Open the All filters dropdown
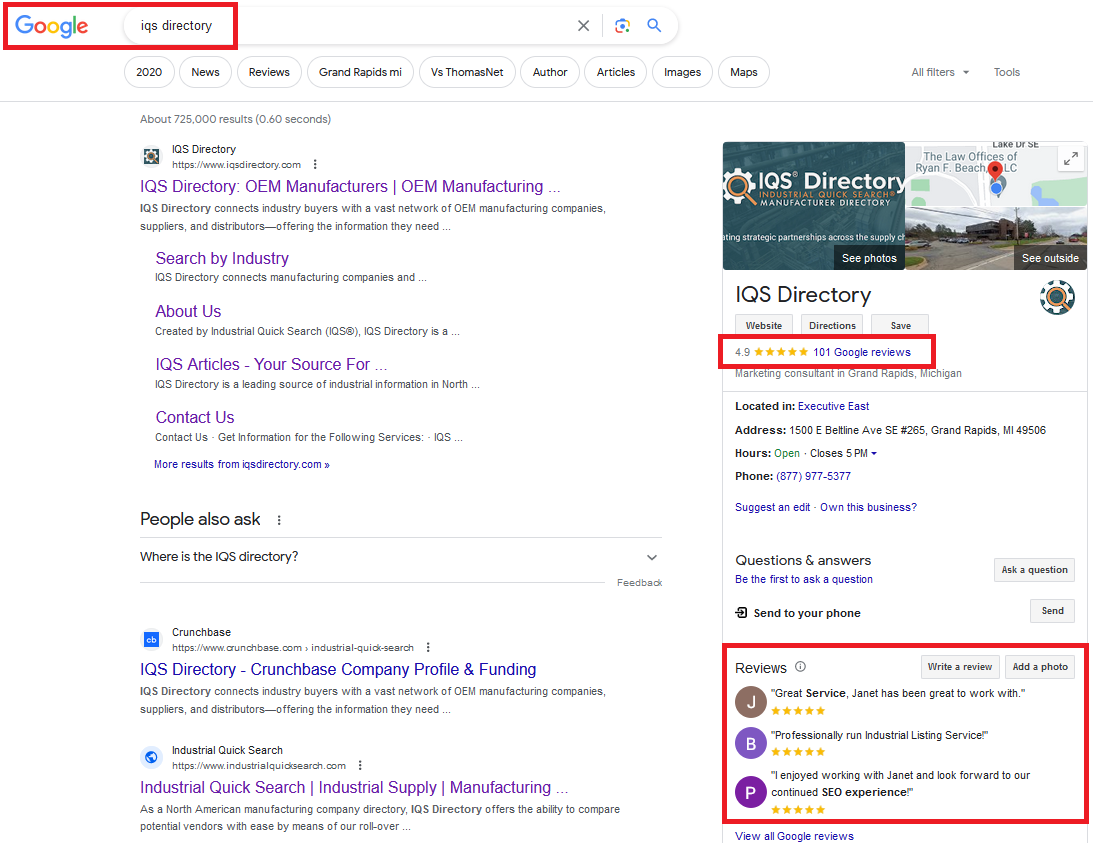Viewport: 1093px width, 843px height. click(940, 72)
